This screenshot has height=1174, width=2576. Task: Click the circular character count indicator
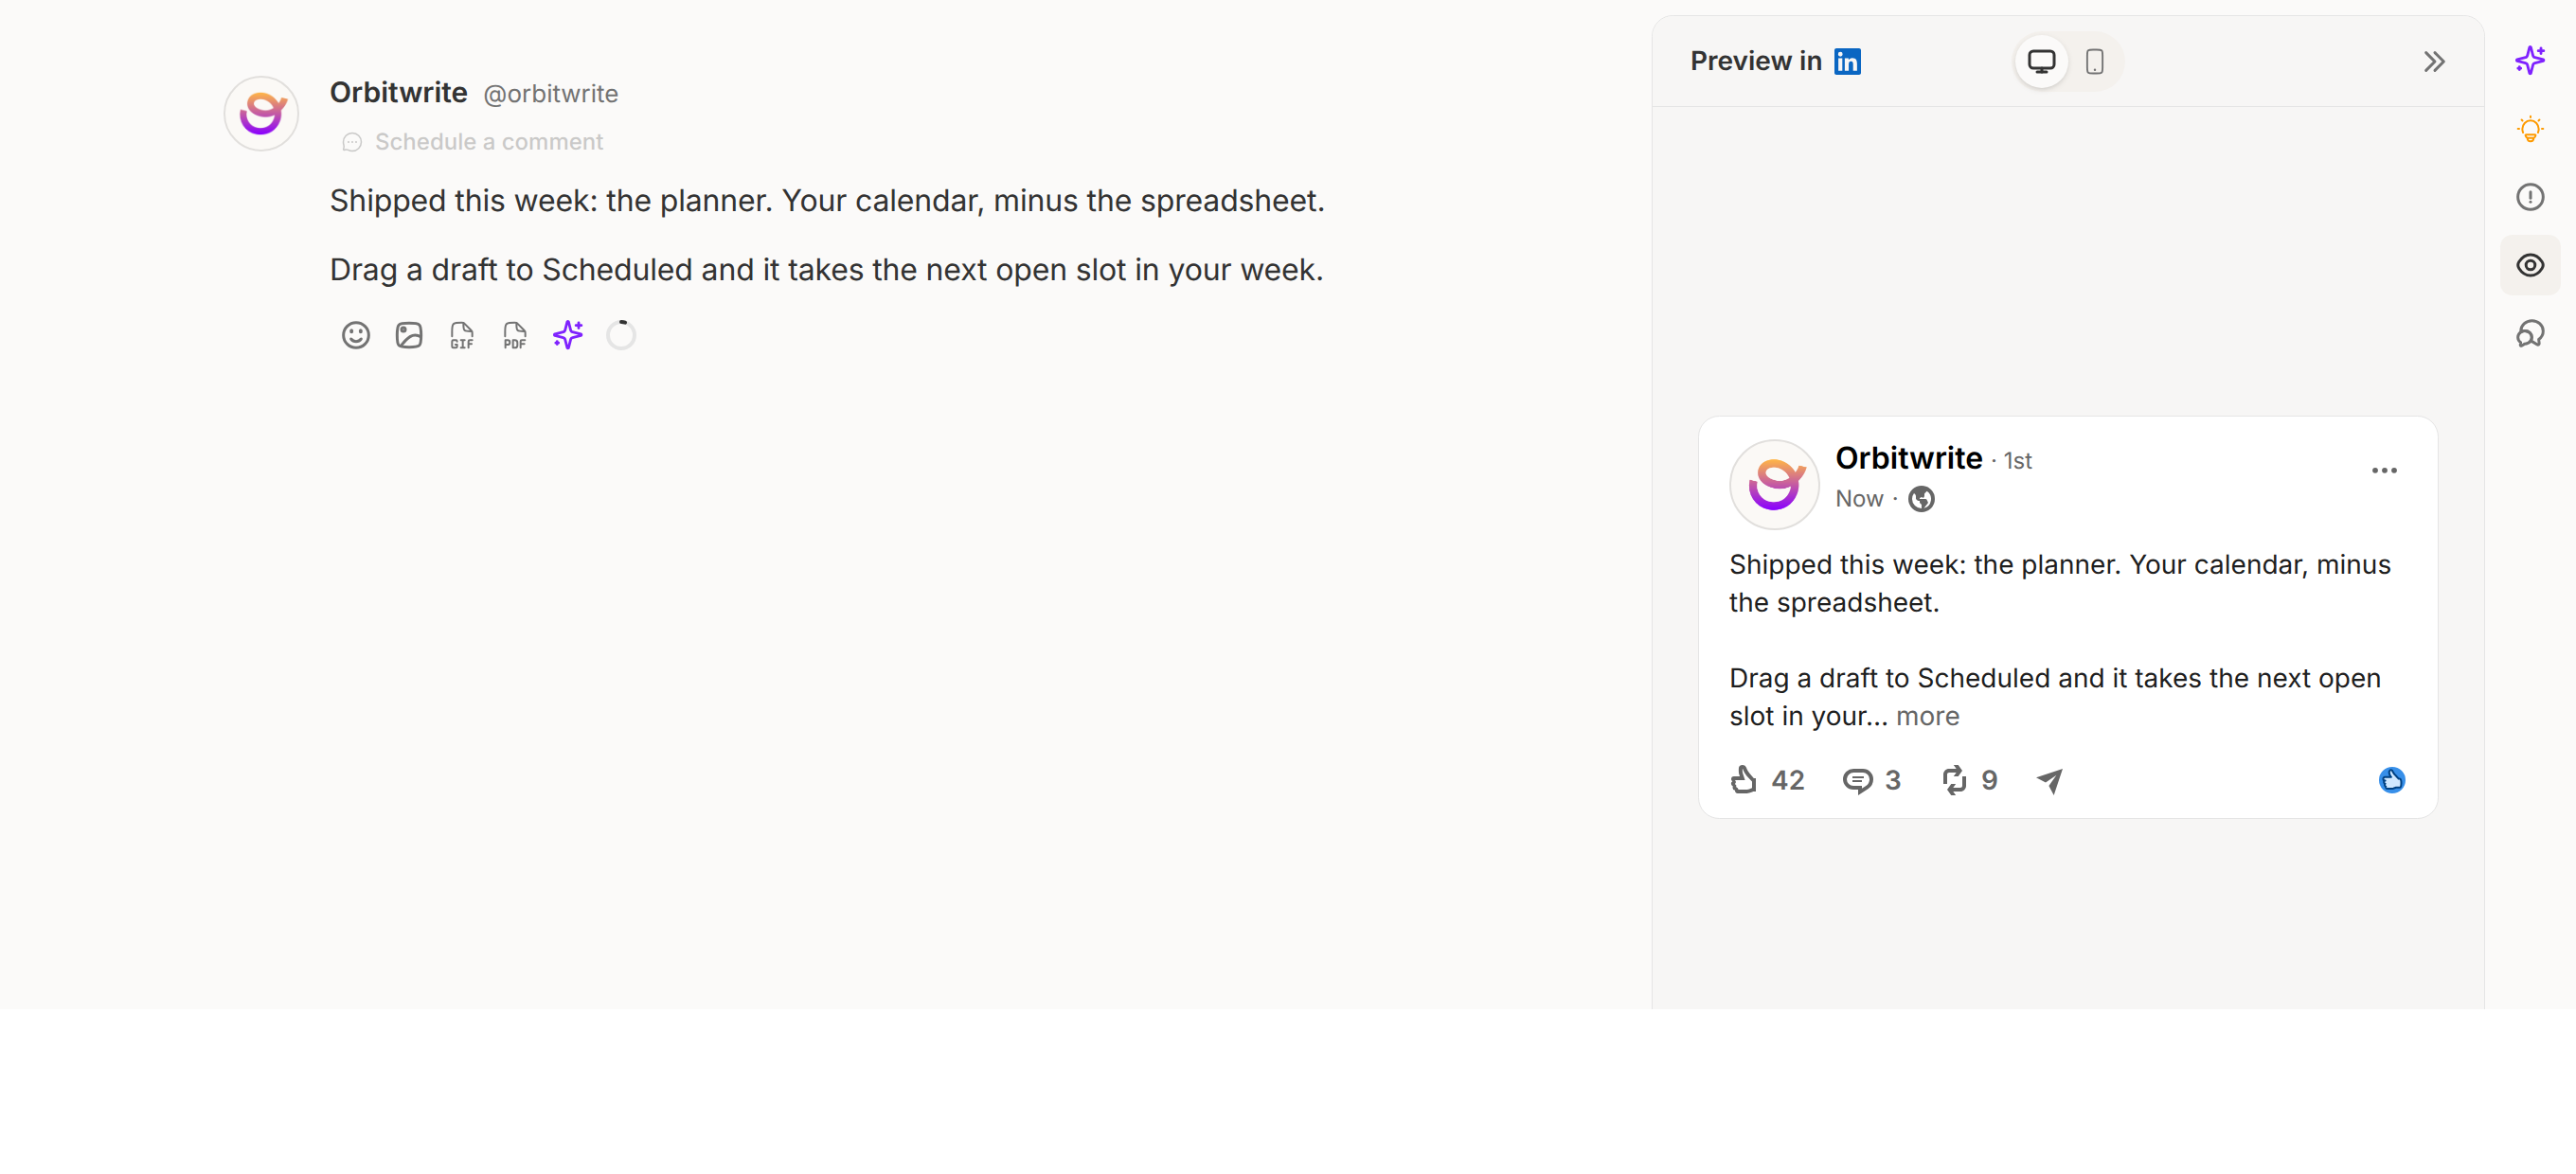621,335
